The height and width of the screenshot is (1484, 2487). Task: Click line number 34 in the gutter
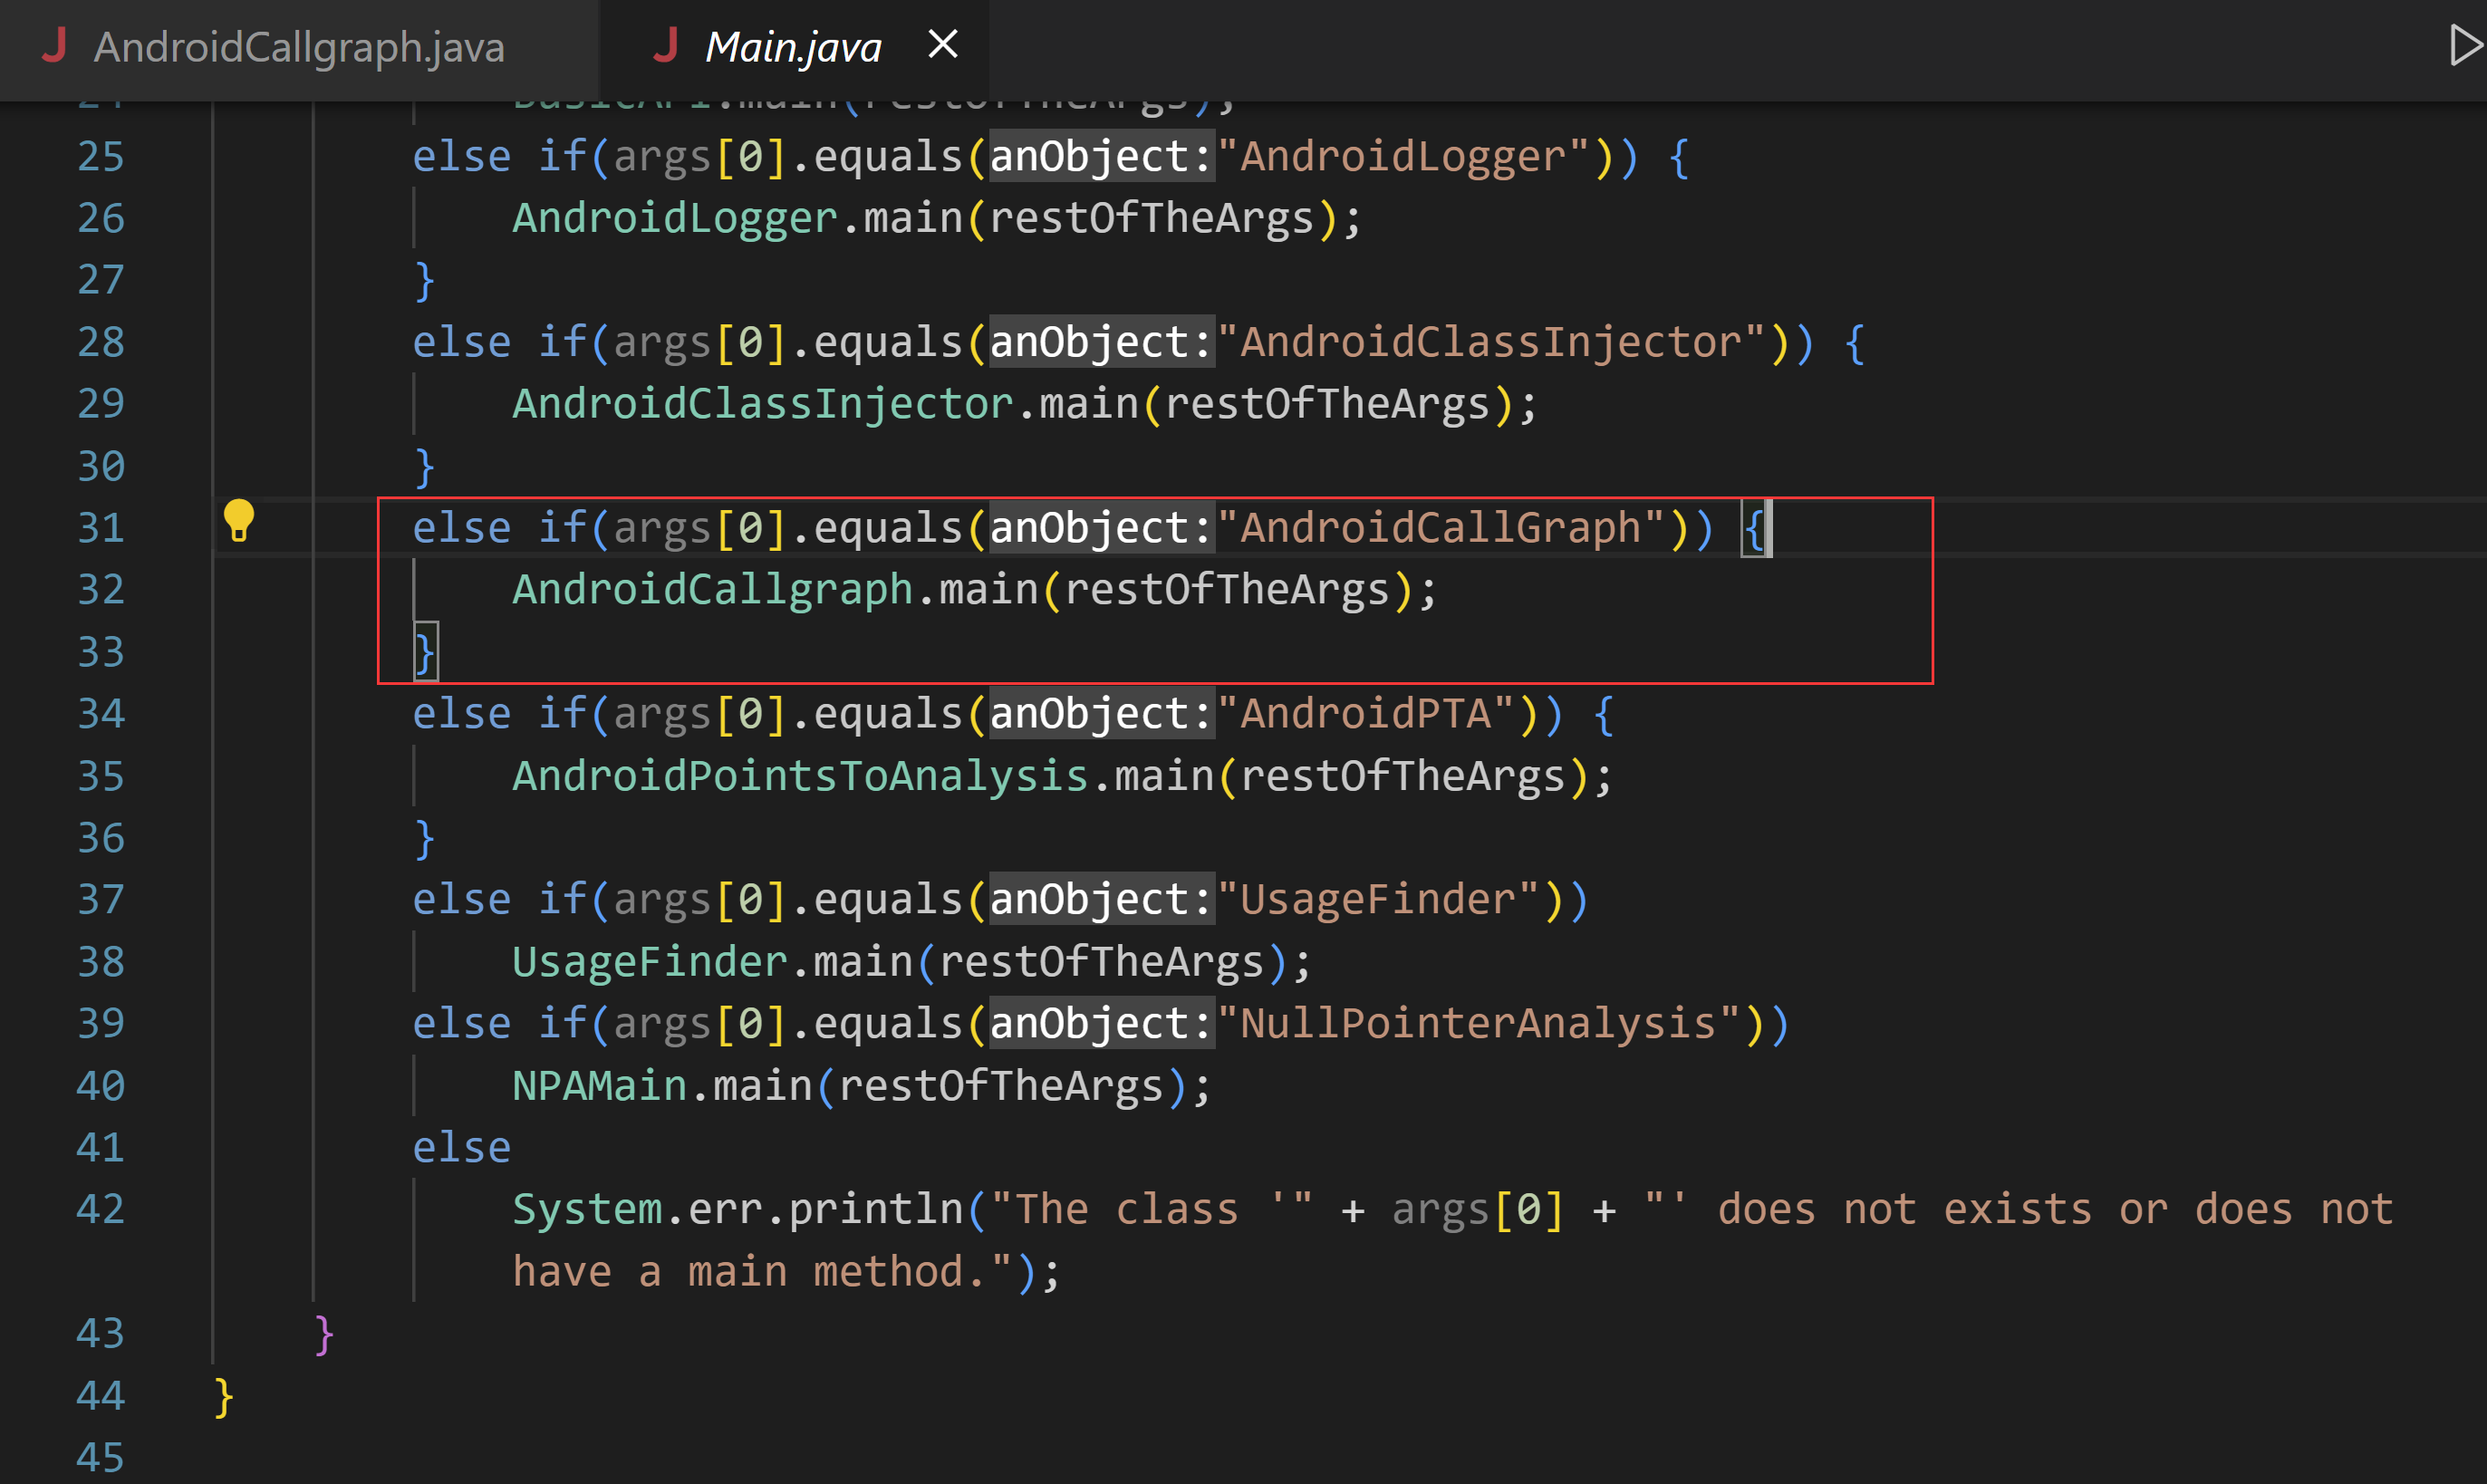[100, 714]
